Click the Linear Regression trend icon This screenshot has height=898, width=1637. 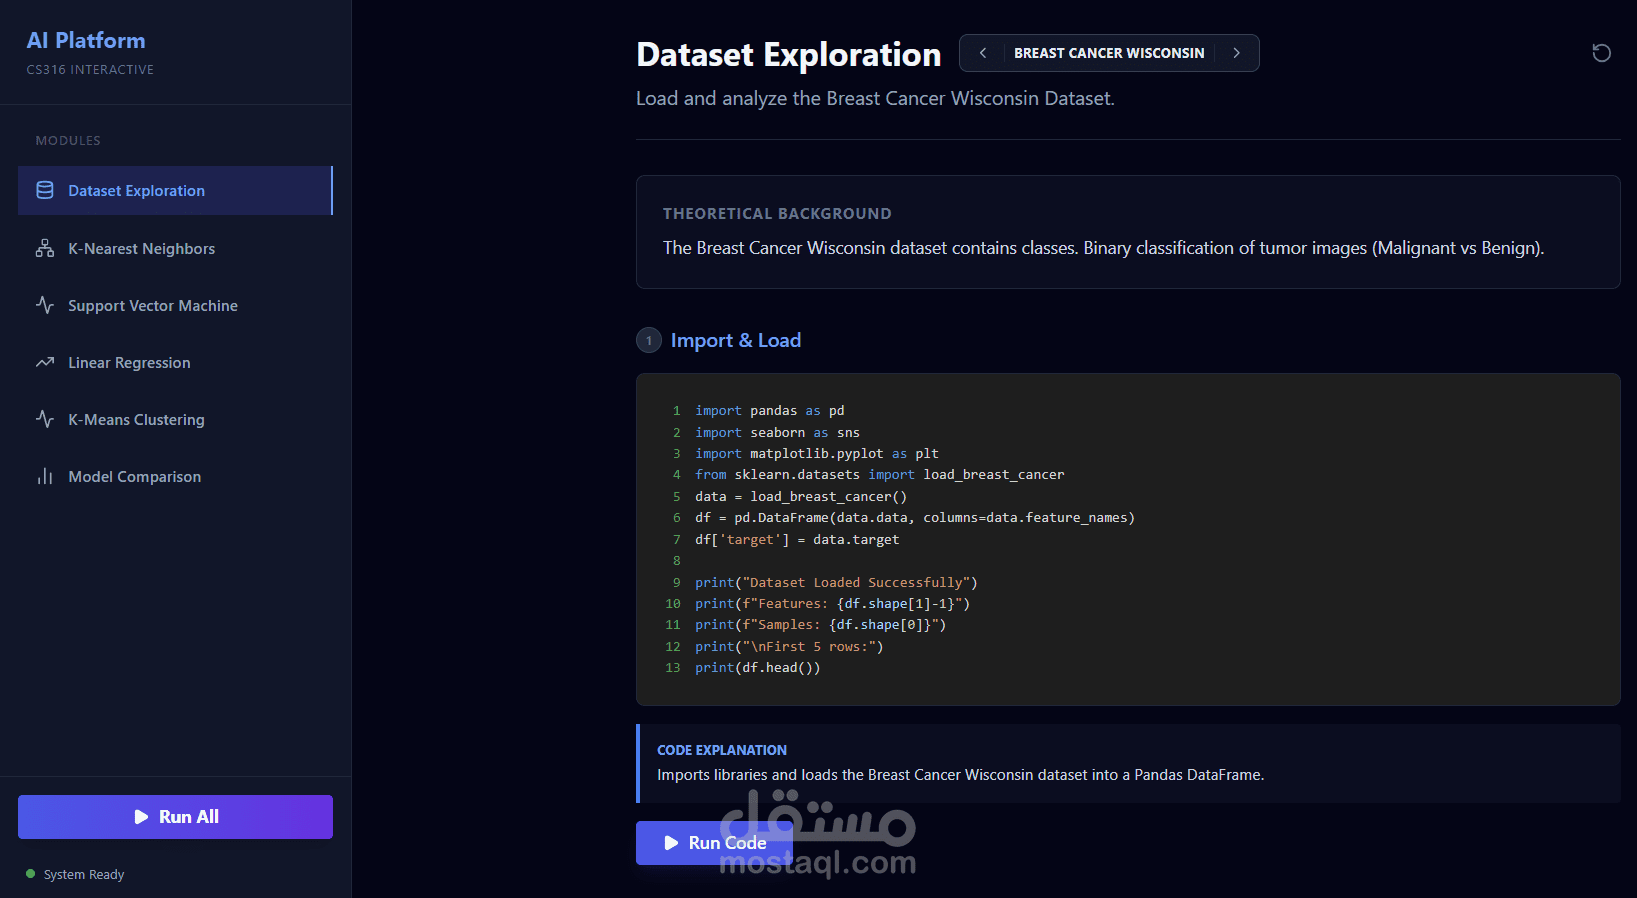pos(45,362)
